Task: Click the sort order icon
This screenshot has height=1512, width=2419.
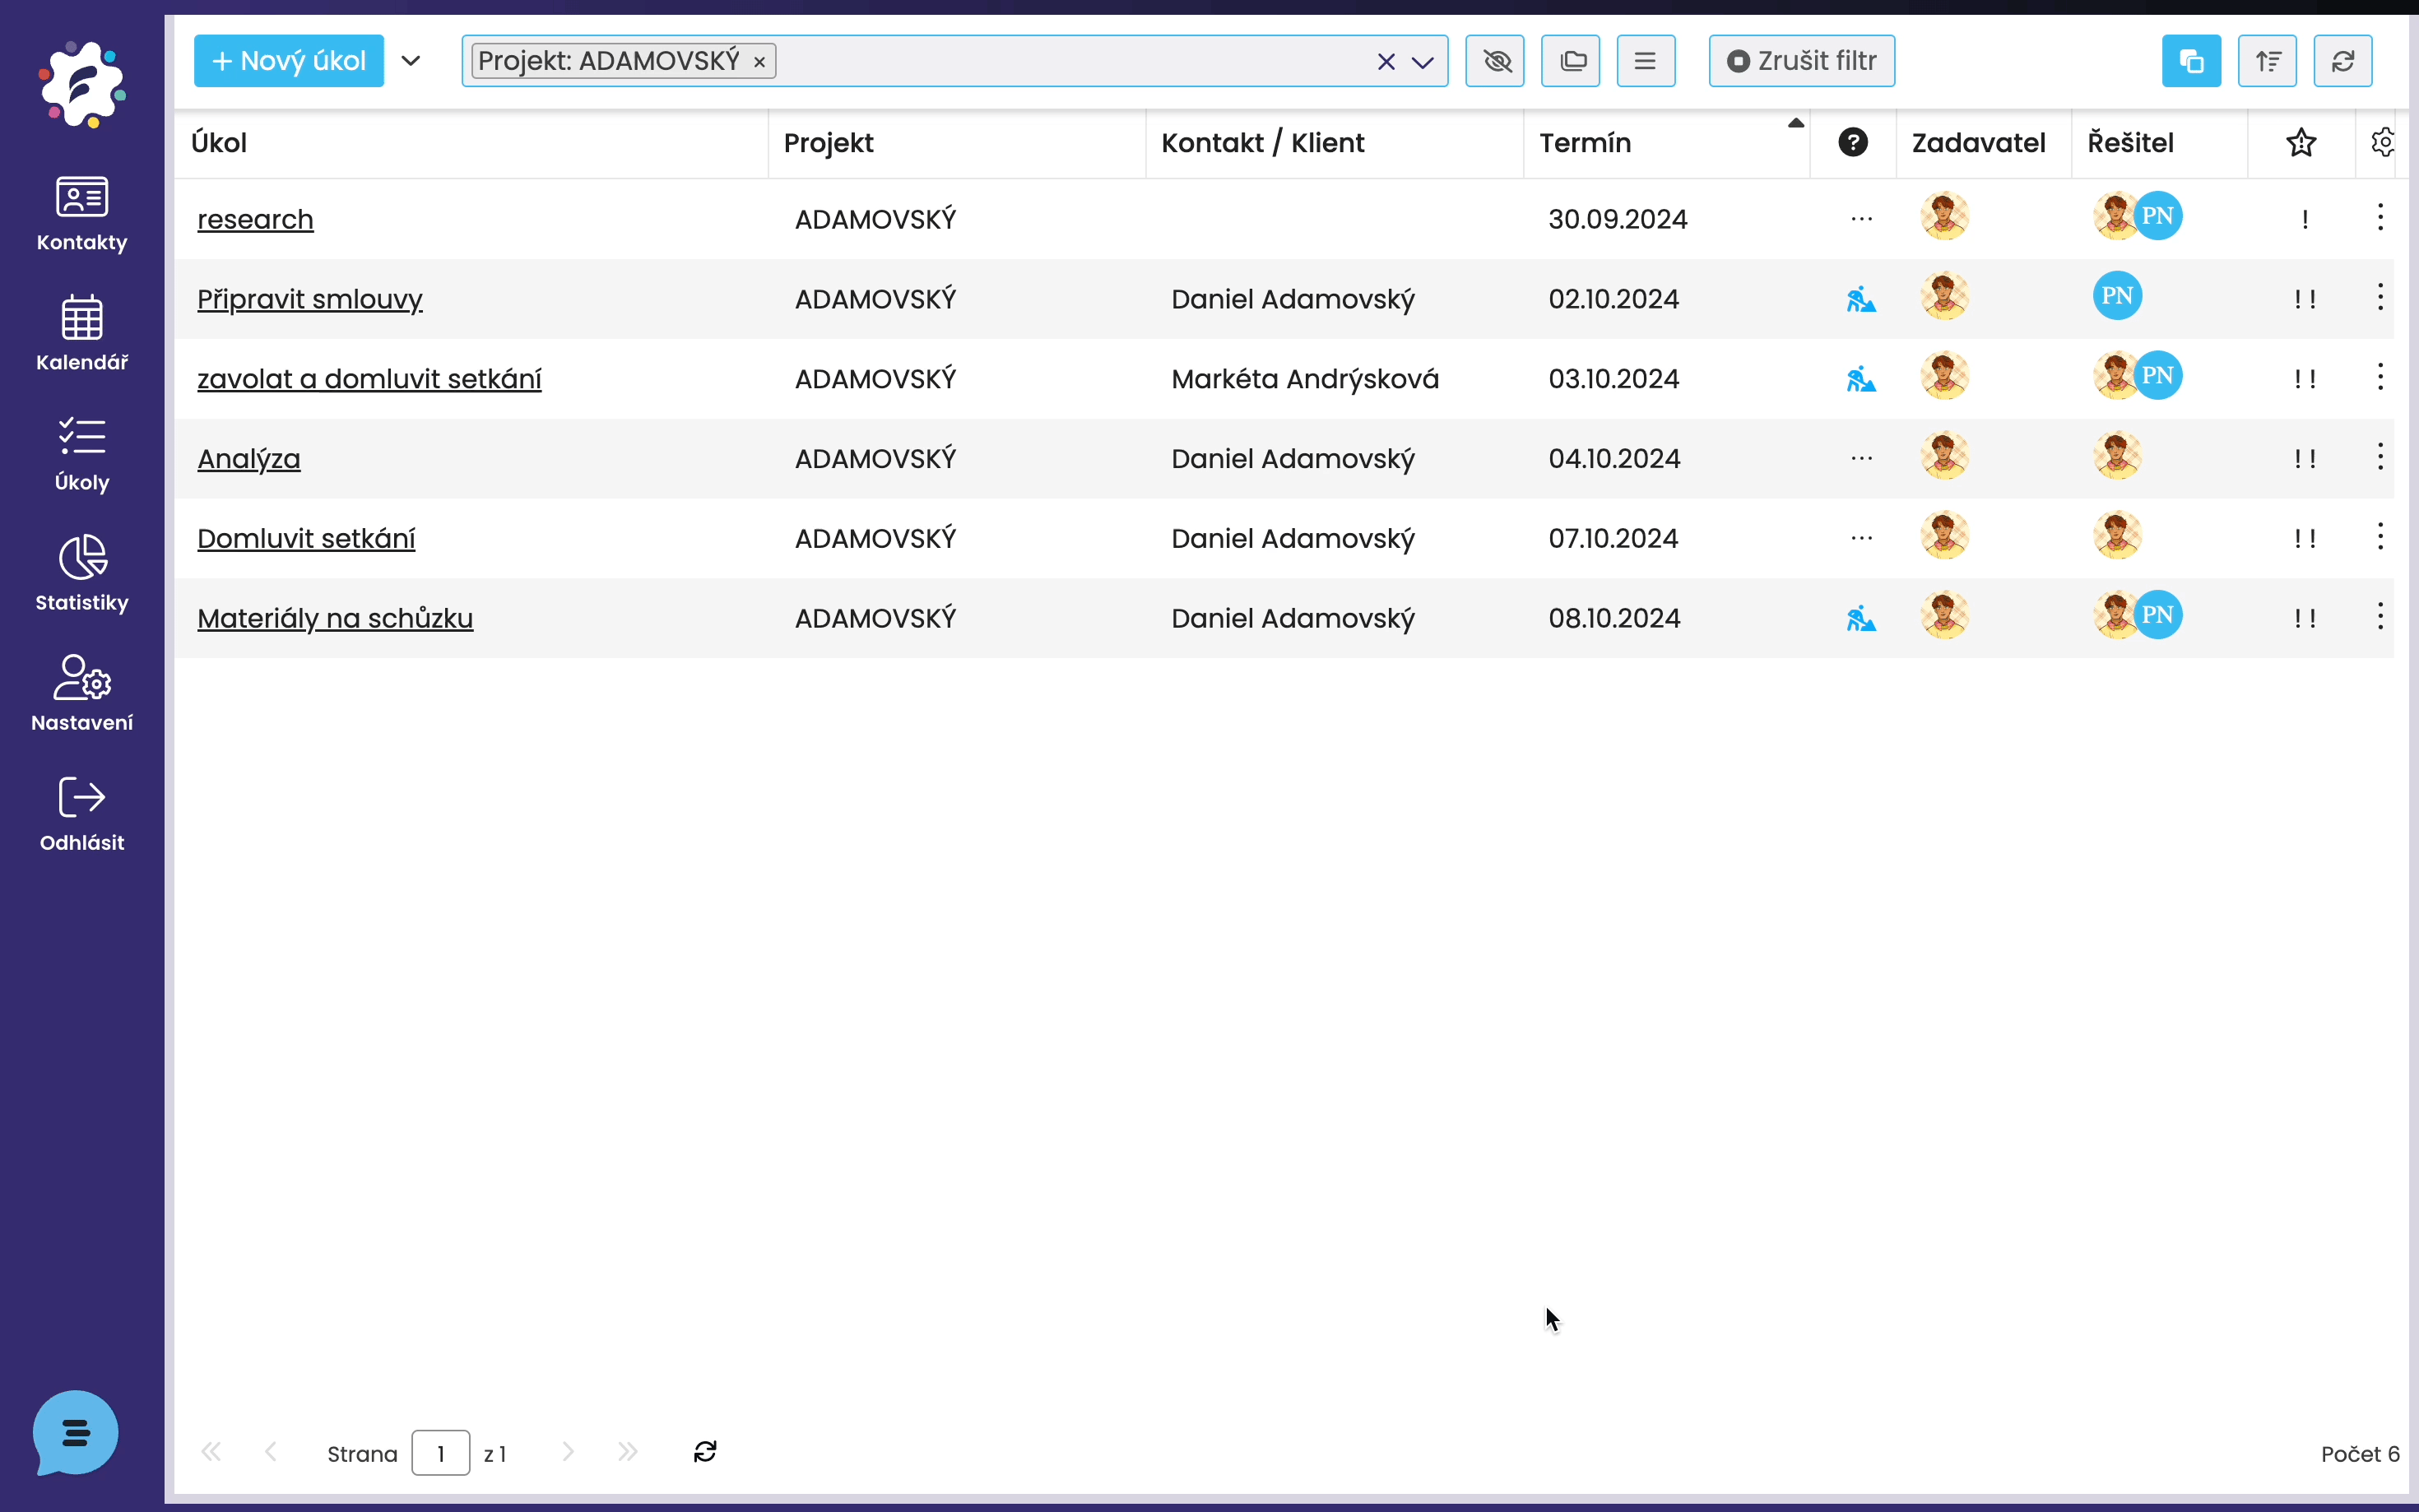Action: (x=2267, y=61)
